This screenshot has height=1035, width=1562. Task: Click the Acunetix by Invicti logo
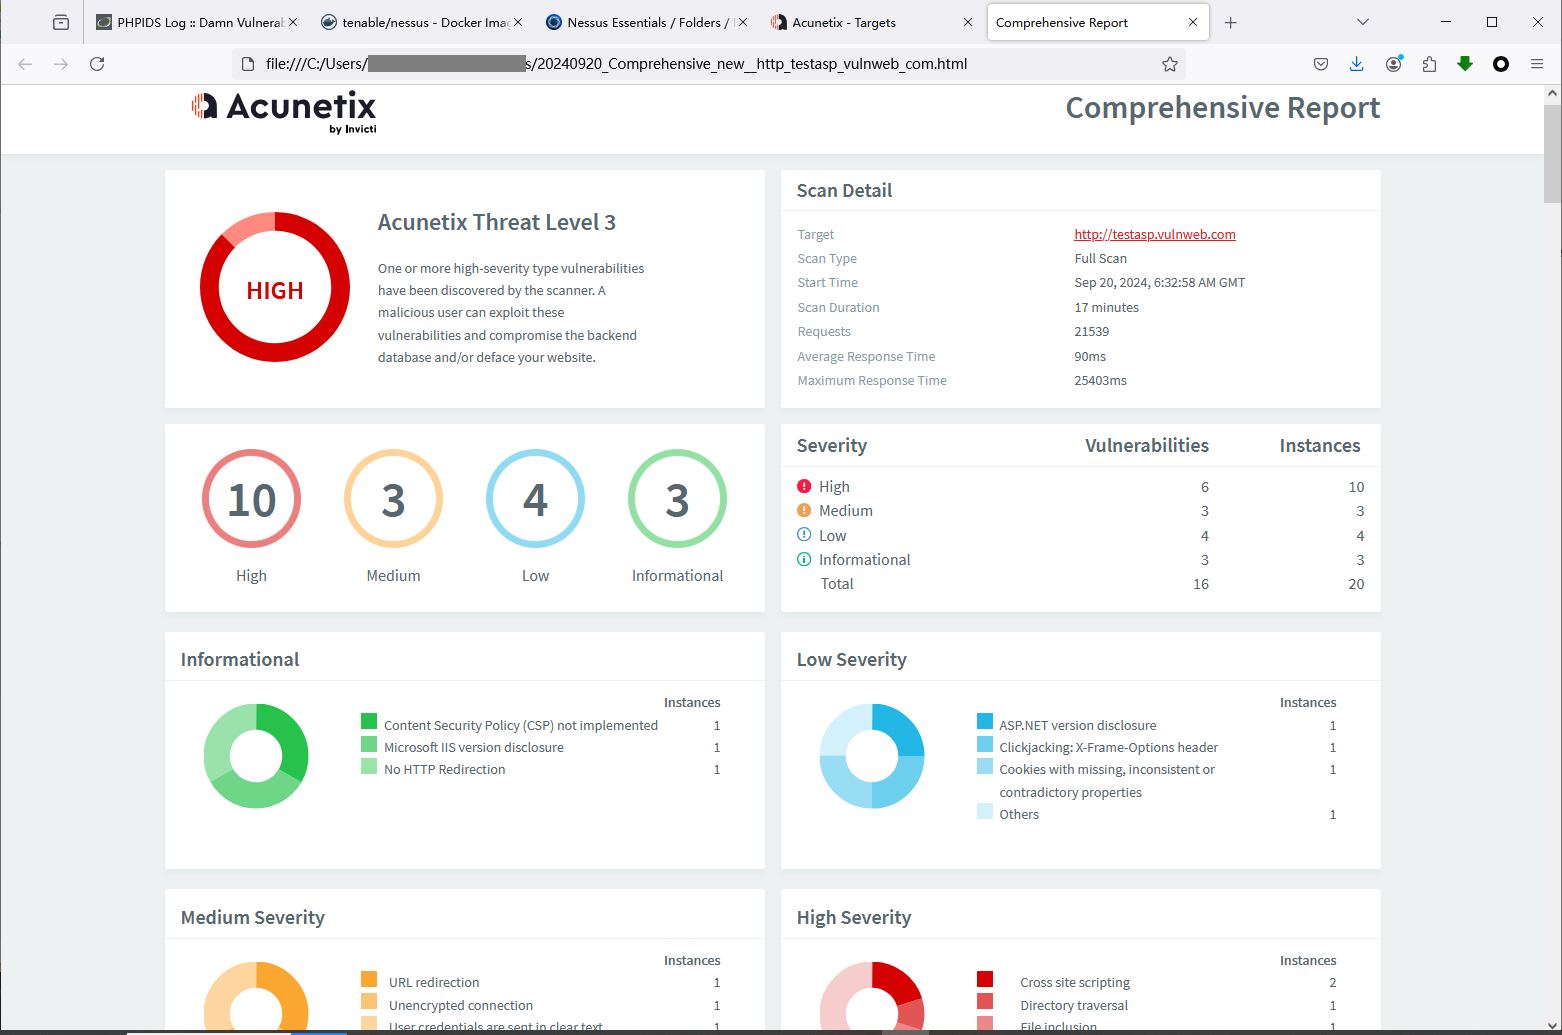click(x=284, y=112)
